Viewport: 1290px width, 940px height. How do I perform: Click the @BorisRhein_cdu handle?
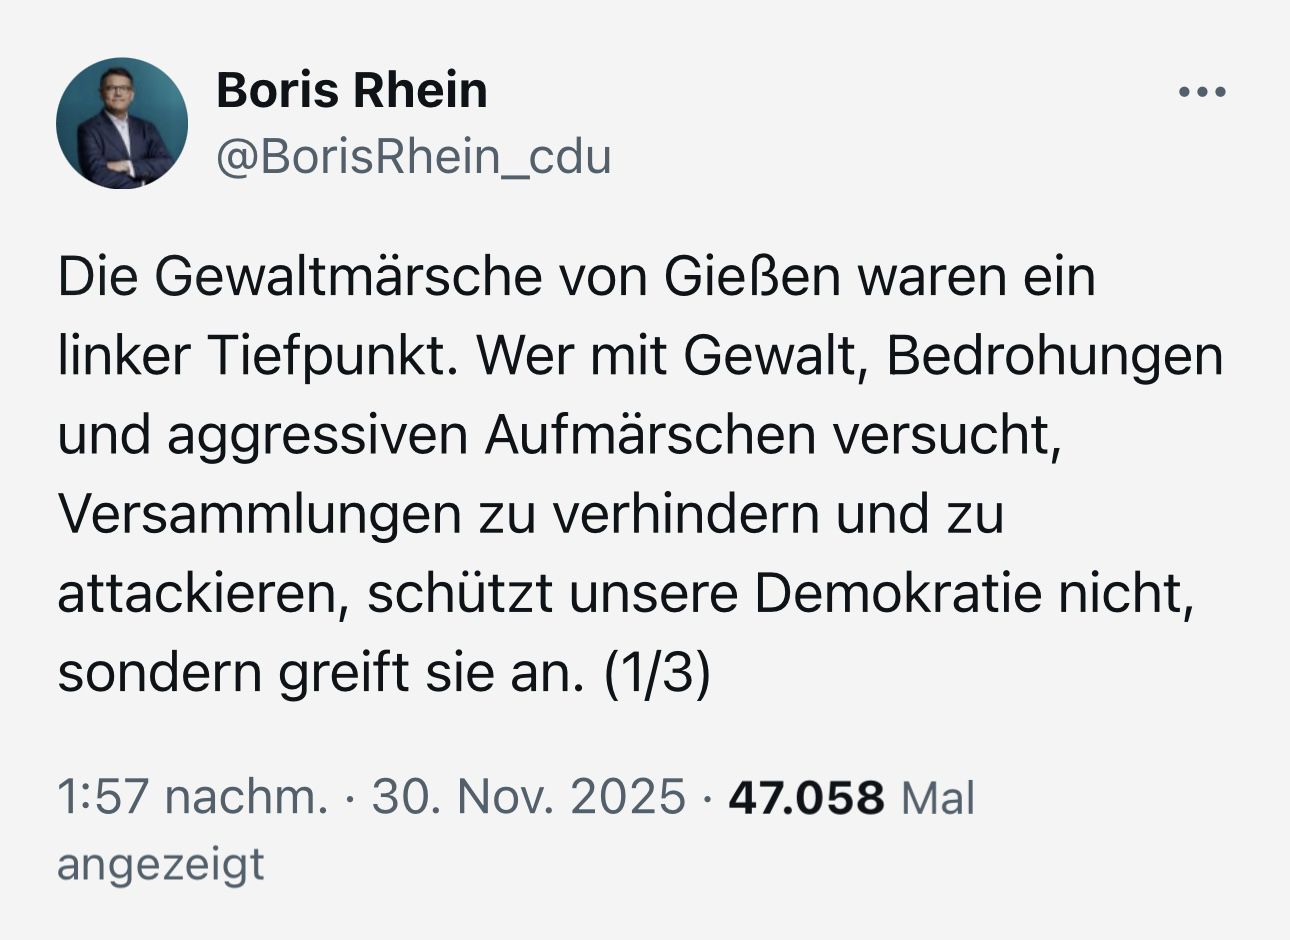pos(413,157)
